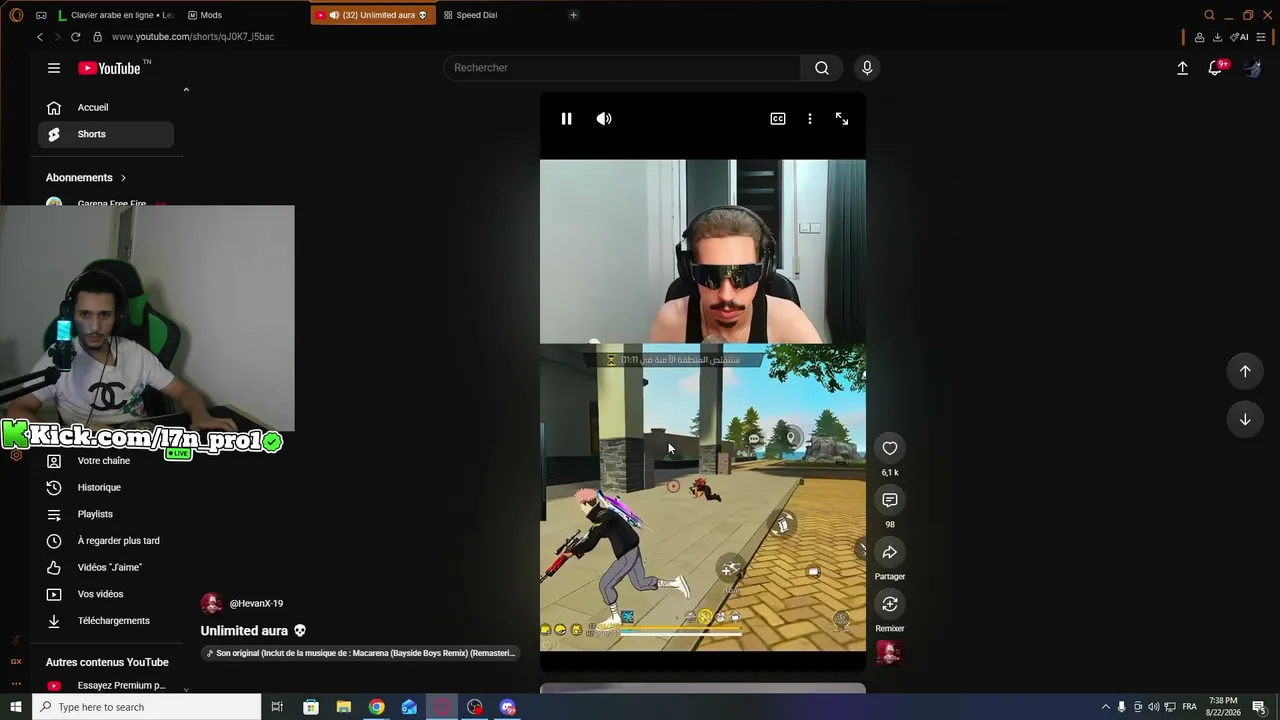
Task: Show hidden system tray icons chevron
Action: [1105, 707]
